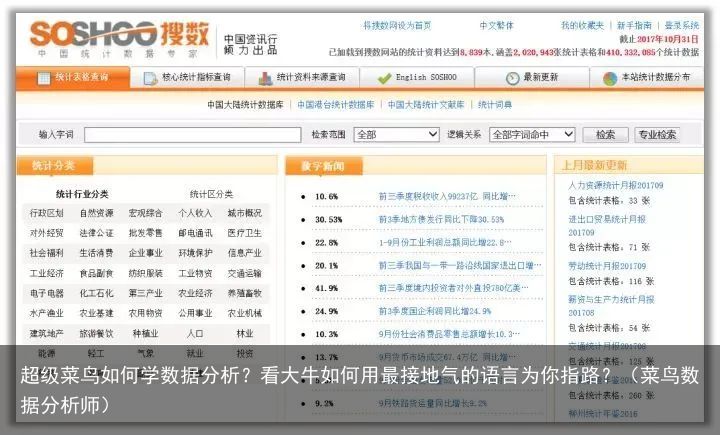Click the 电子电器 category
Image resolution: width=720 pixels, height=435 pixels.
46,293
